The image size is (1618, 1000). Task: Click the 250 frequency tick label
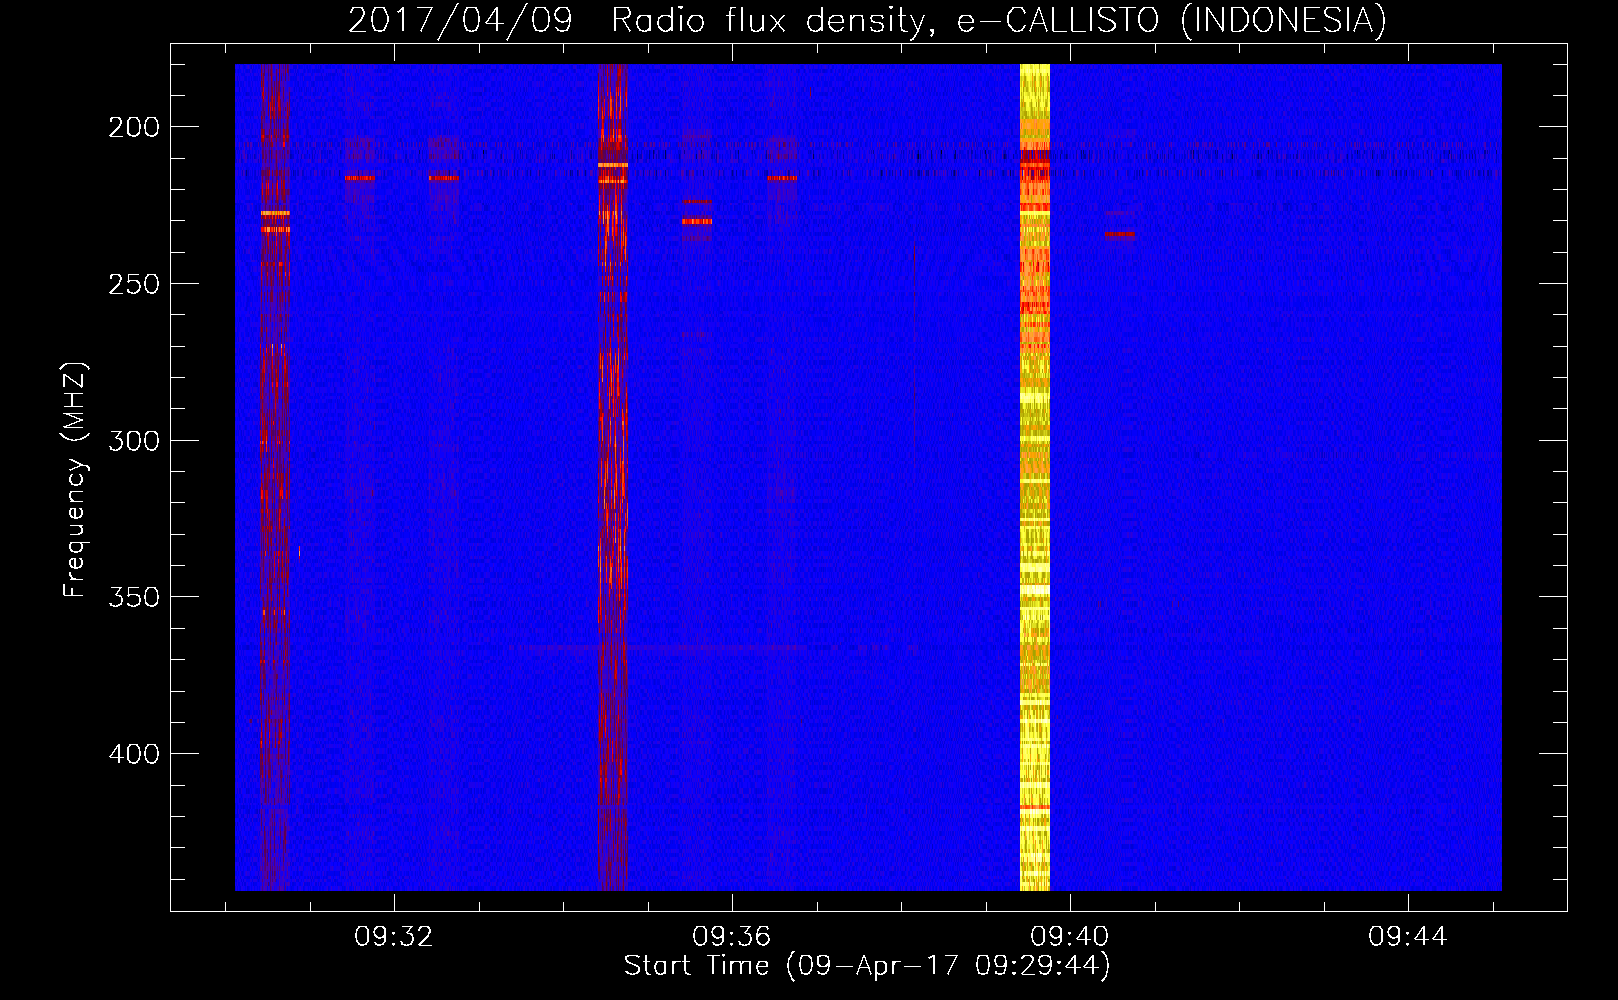pos(134,284)
